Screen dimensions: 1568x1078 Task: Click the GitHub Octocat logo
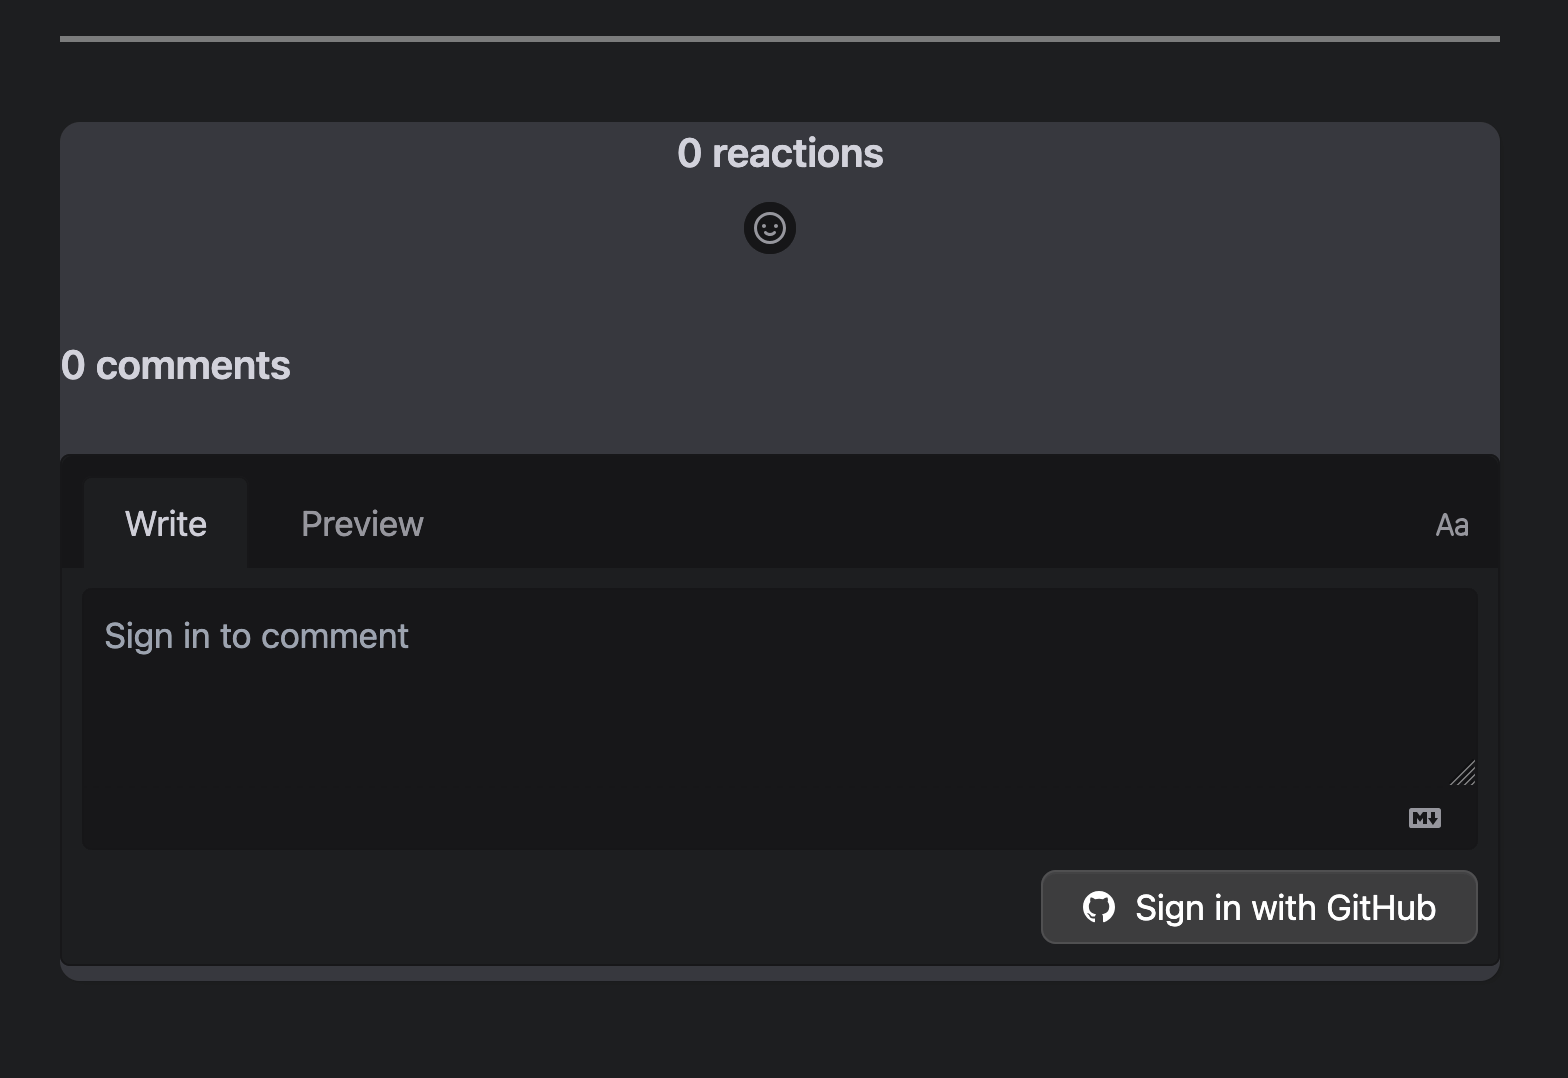click(1098, 907)
